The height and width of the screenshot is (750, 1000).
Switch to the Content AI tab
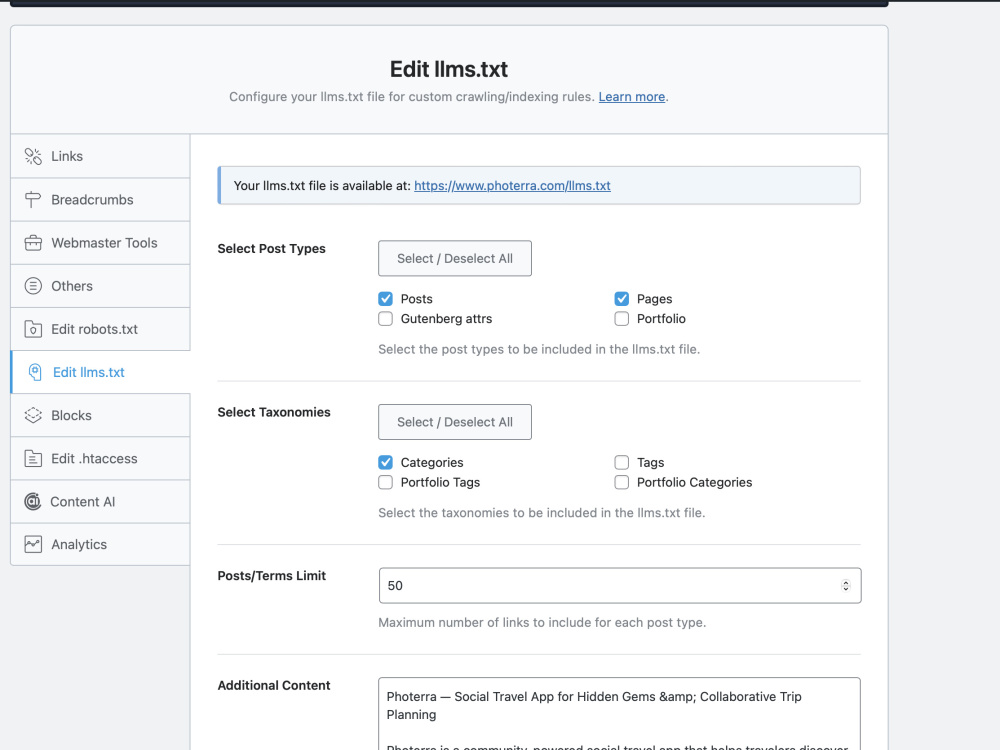100,502
